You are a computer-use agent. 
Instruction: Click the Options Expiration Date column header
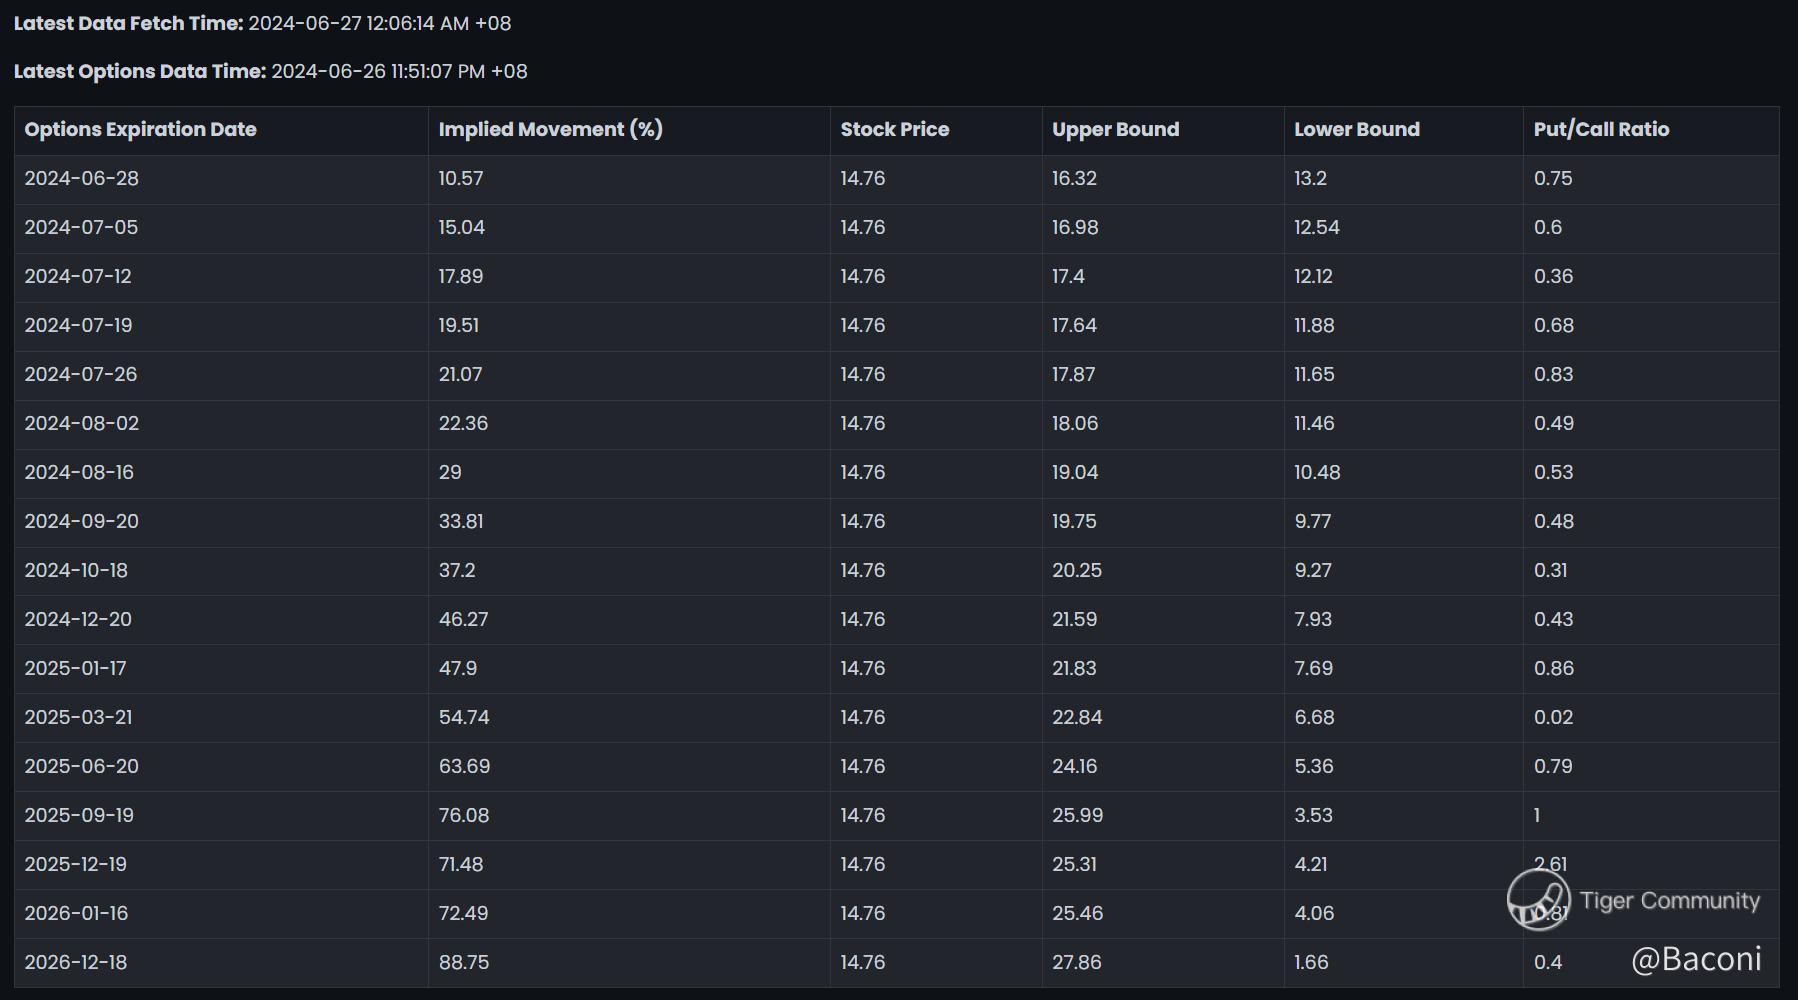click(x=140, y=130)
